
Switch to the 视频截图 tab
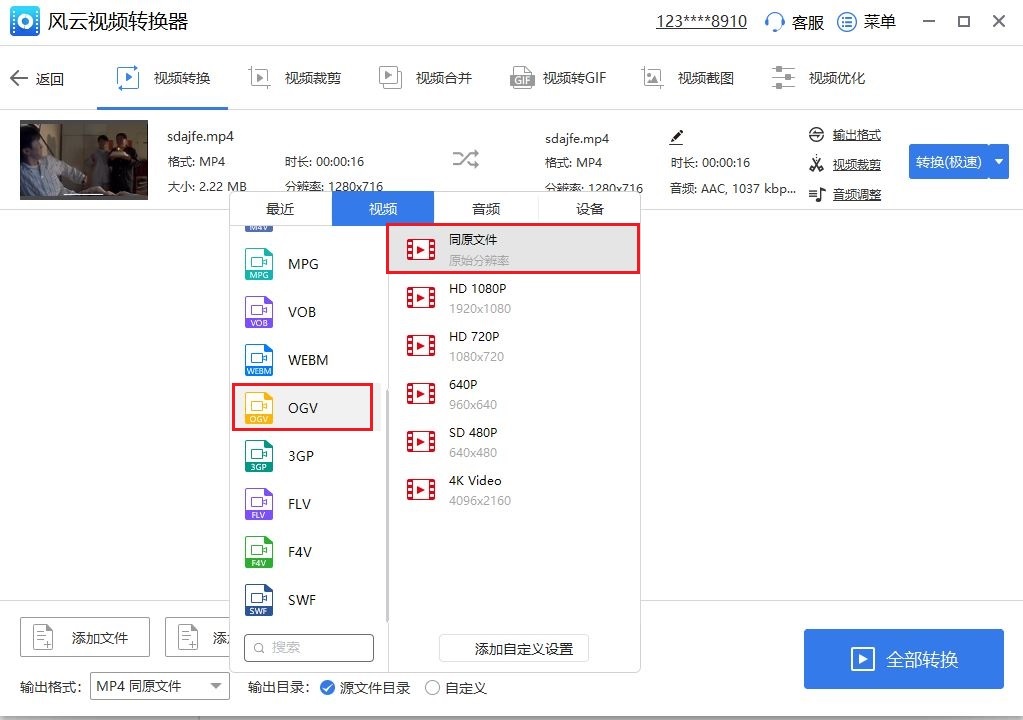[x=687, y=78]
